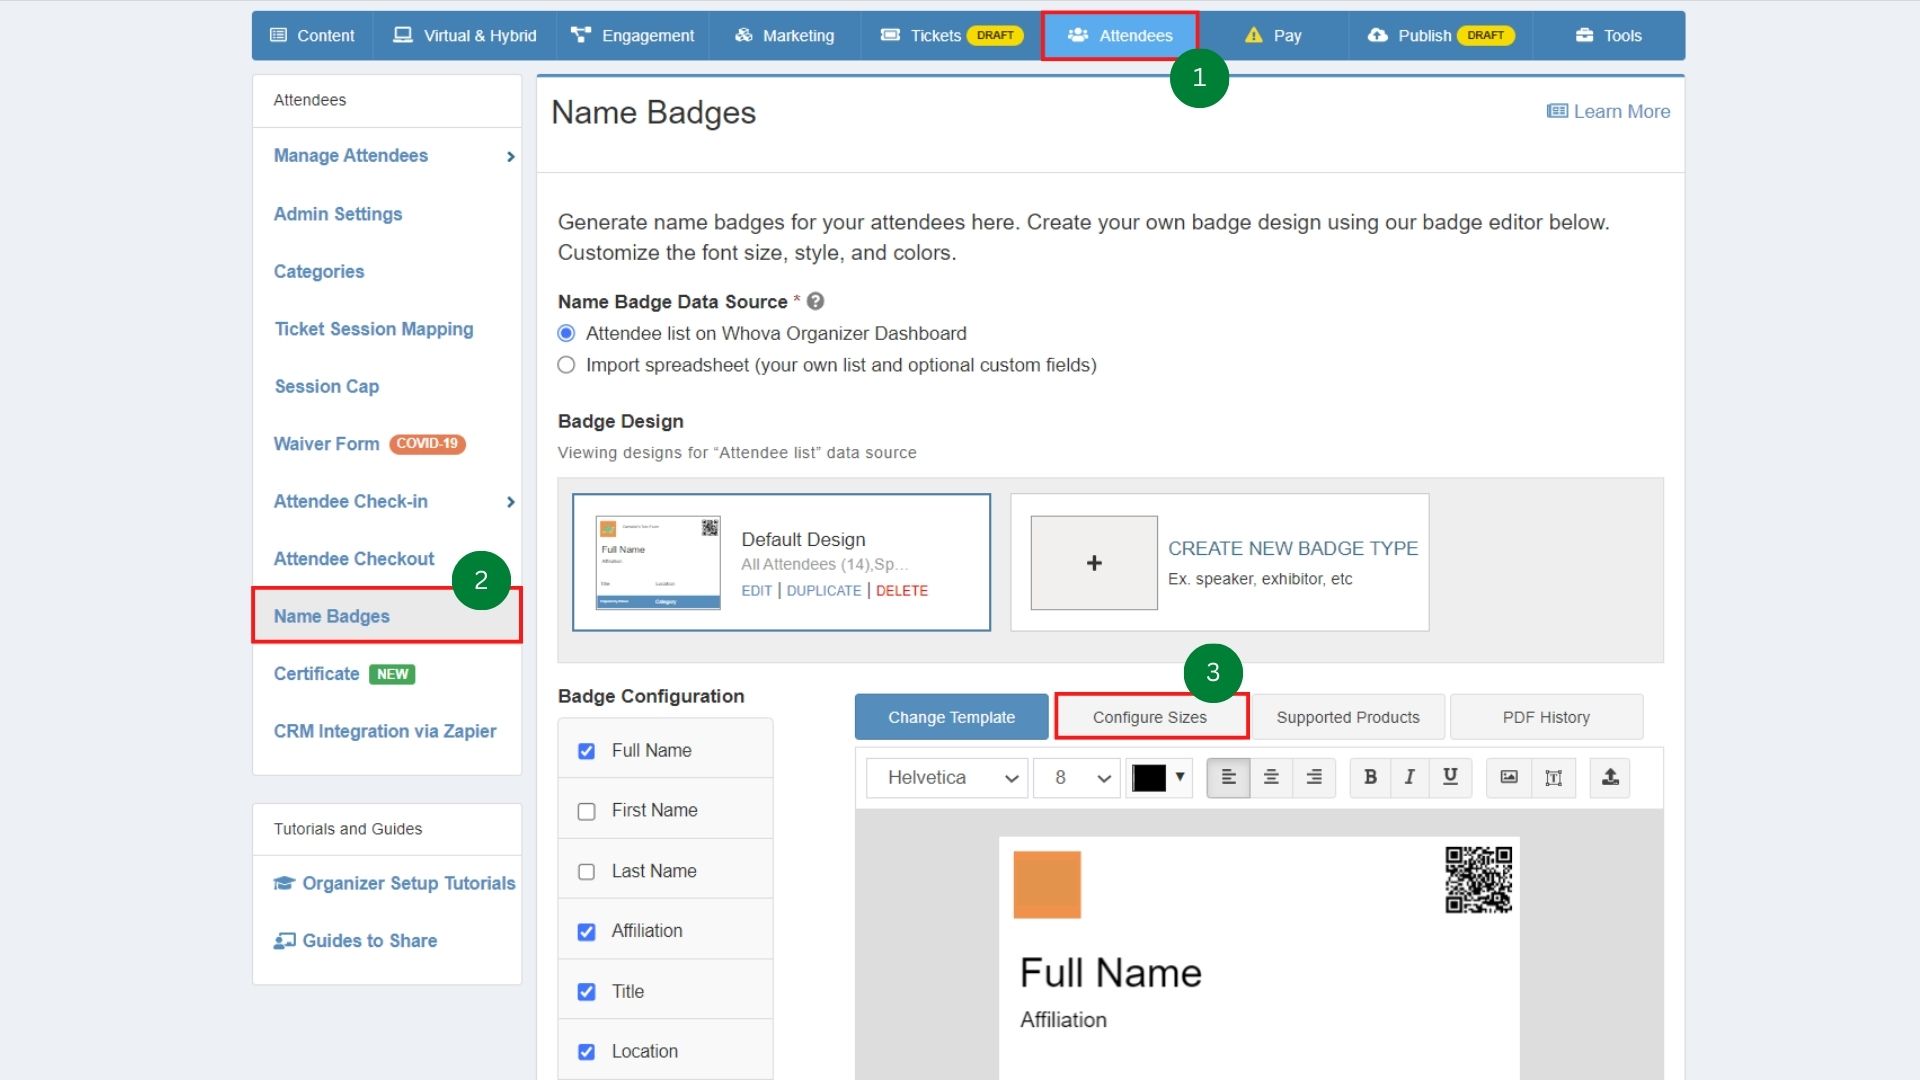This screenshot has height=1080, width=1920.
Task: Duplicate the Default Design badge
Action: [823, 590]
